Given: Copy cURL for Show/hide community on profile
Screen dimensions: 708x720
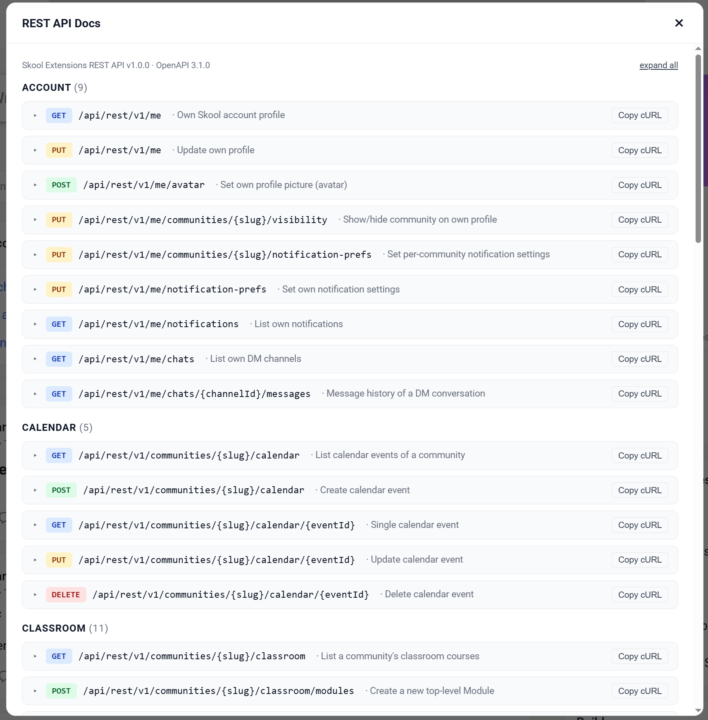Looking at the screenshot, I should 640,220.
